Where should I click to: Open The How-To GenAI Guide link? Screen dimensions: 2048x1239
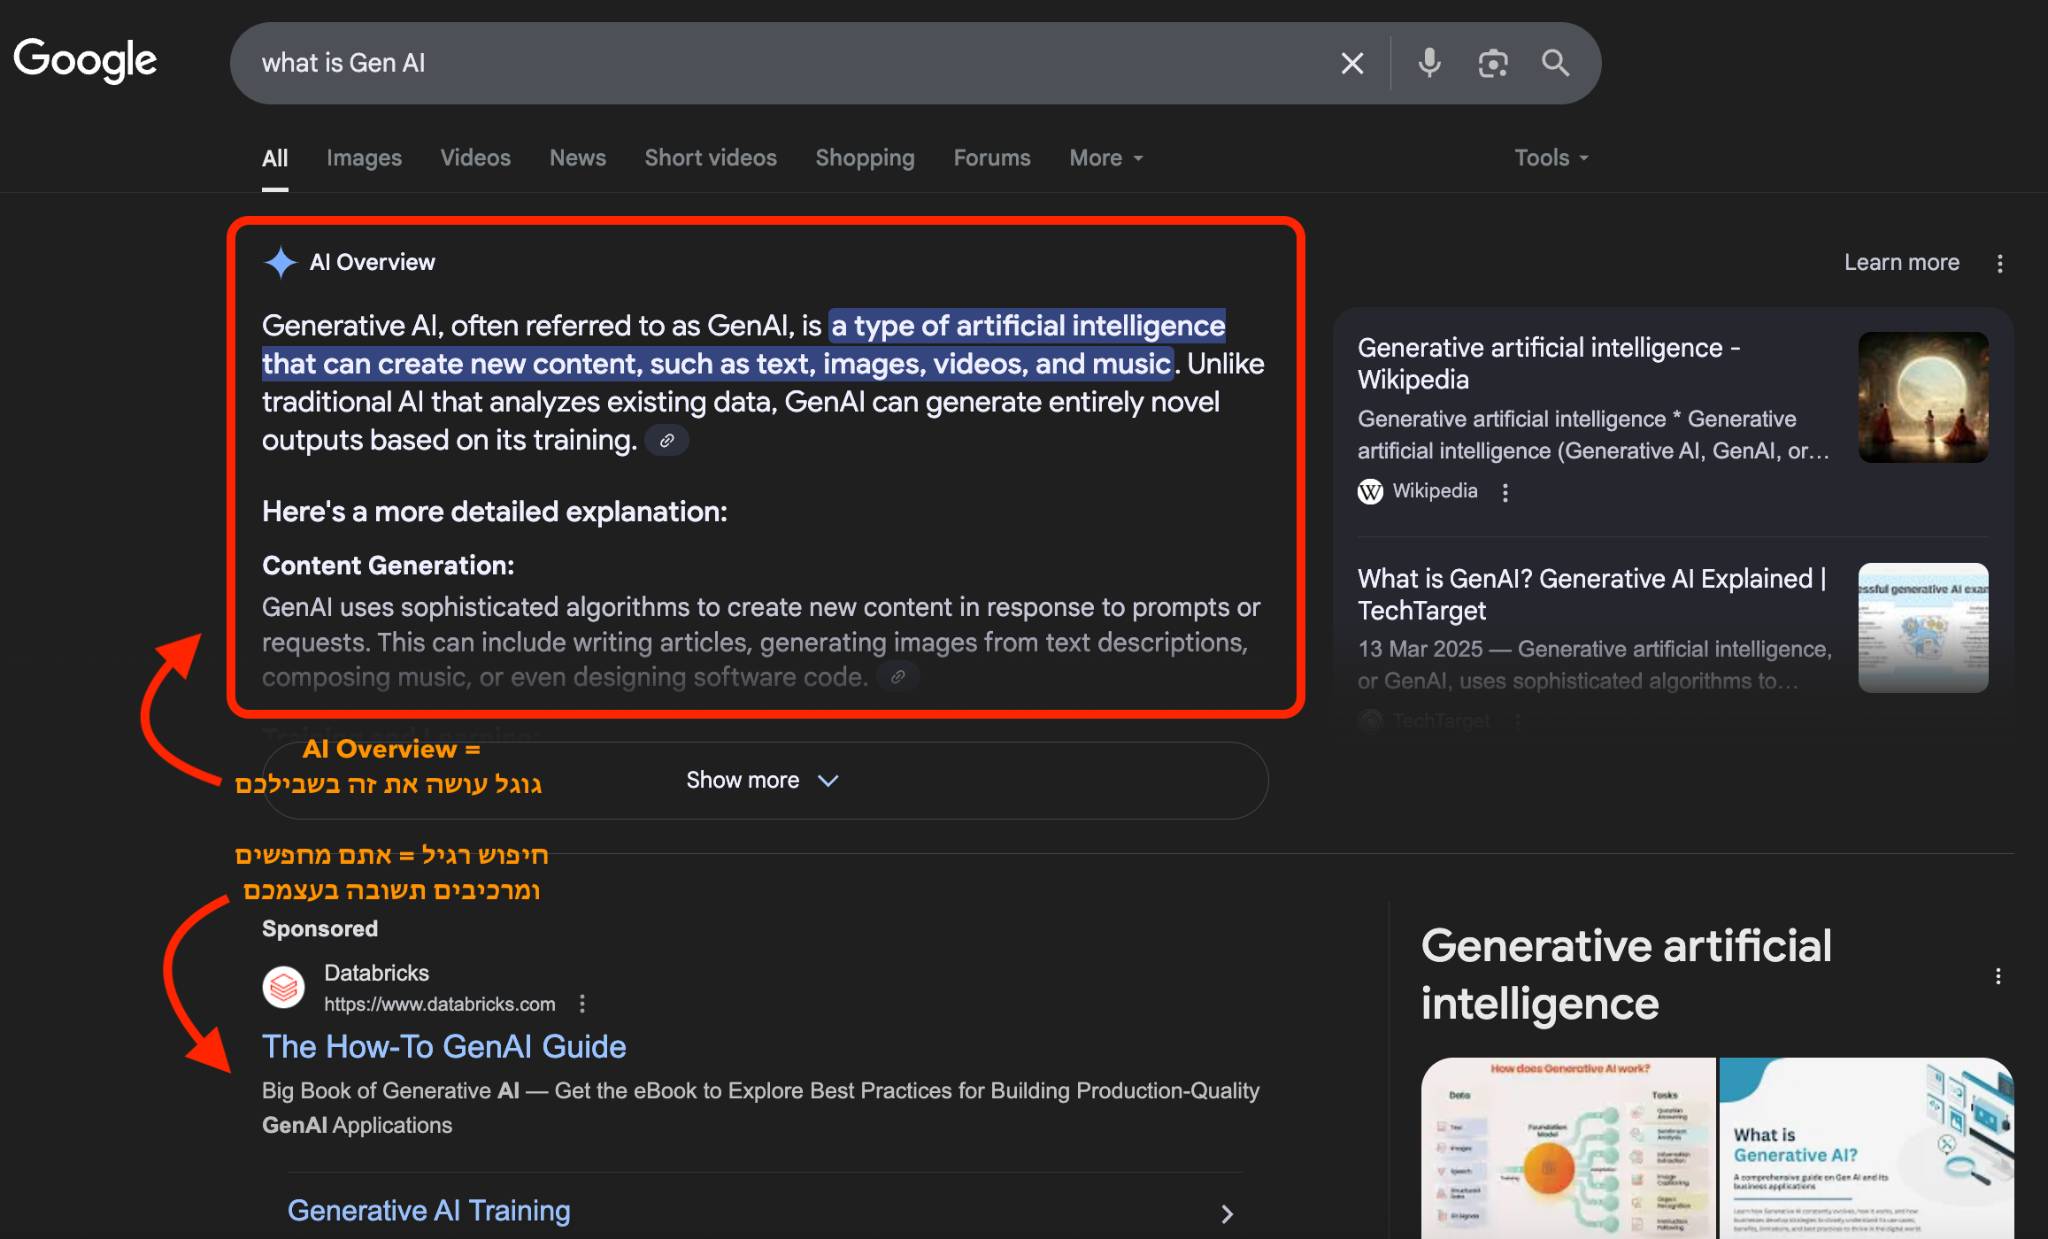444,1046
